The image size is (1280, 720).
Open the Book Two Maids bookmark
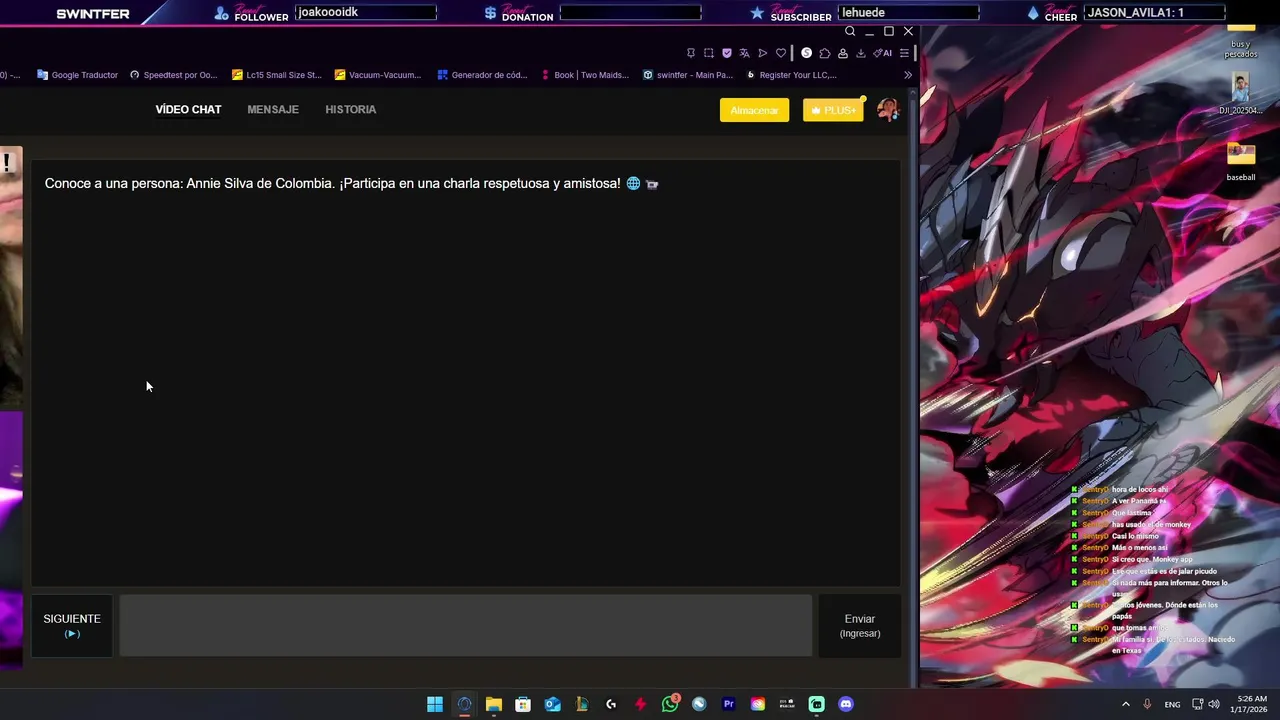pos(585,75)
